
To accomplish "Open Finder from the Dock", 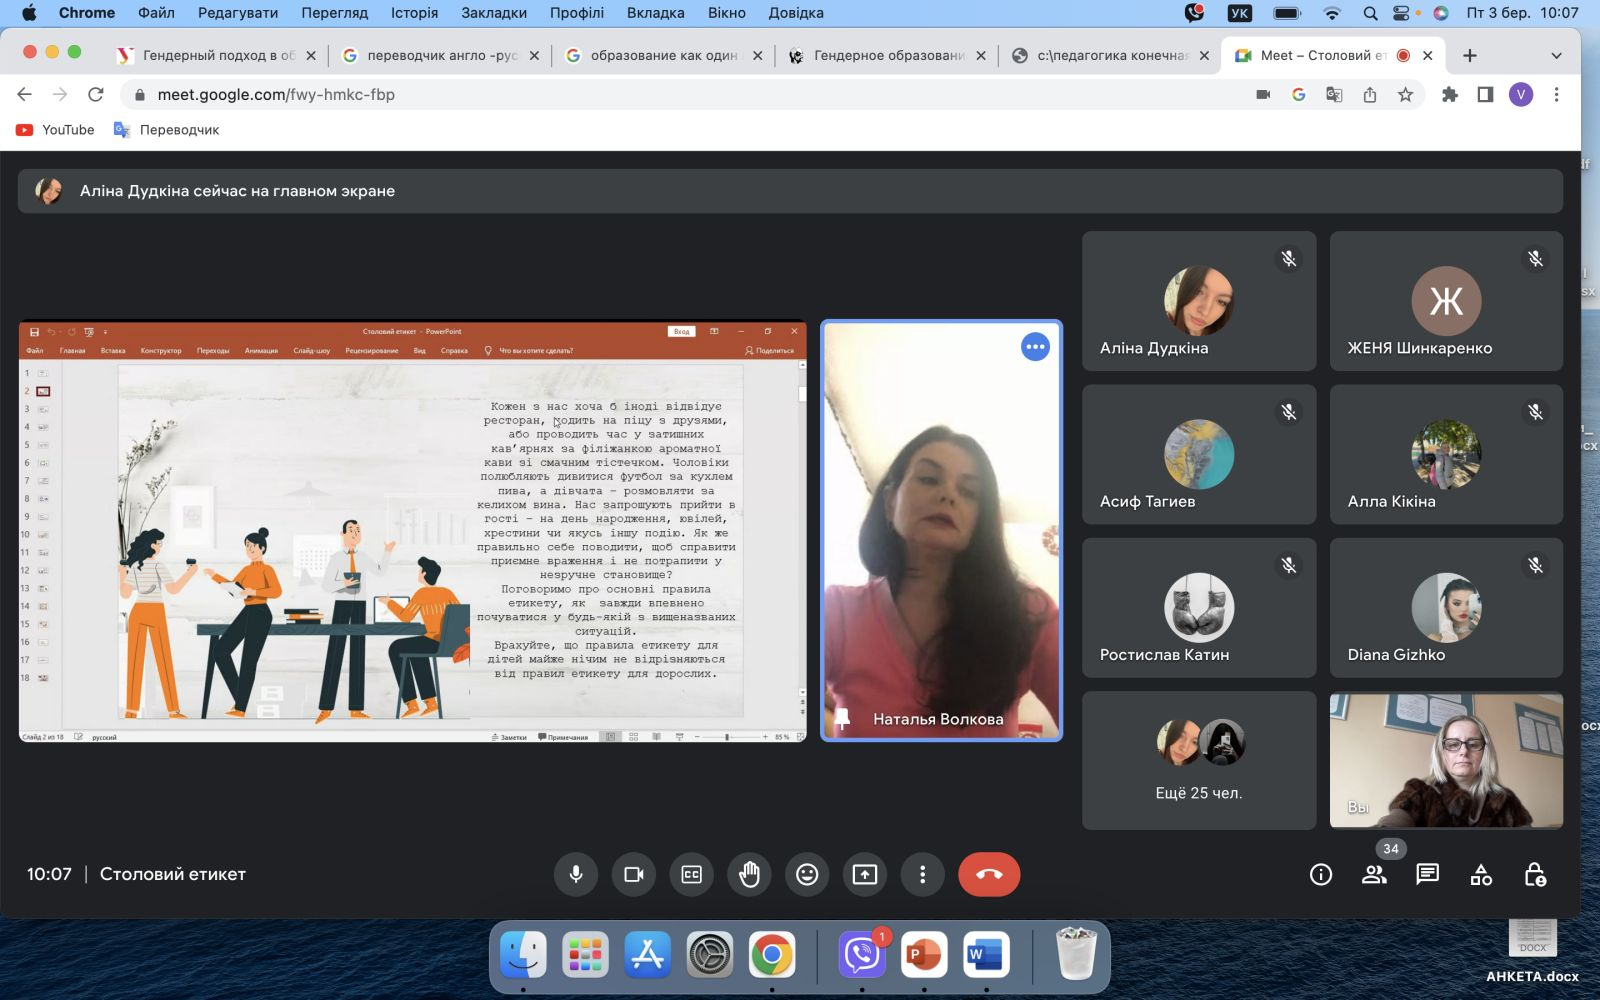I will pyautogui.click(x=523, y=955).
